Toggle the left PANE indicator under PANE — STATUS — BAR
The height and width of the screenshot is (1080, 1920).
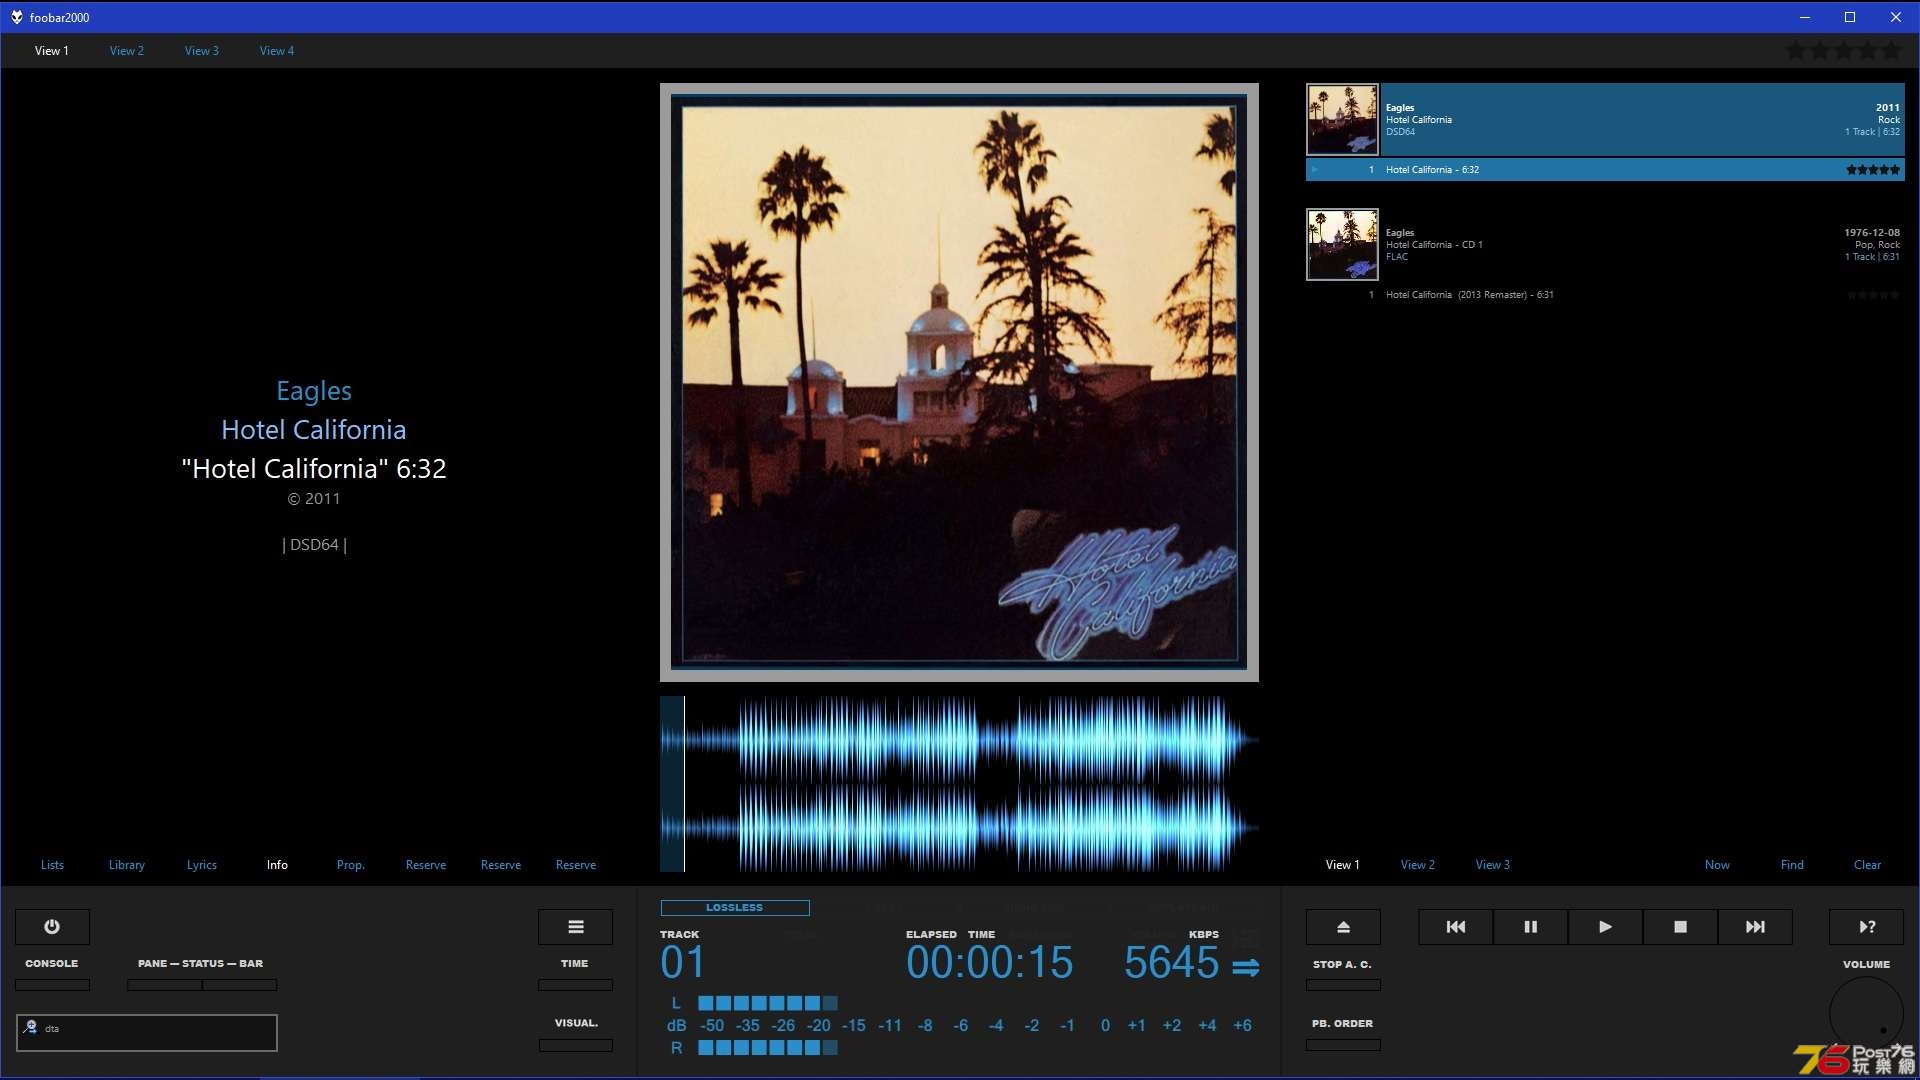point(164,985)
